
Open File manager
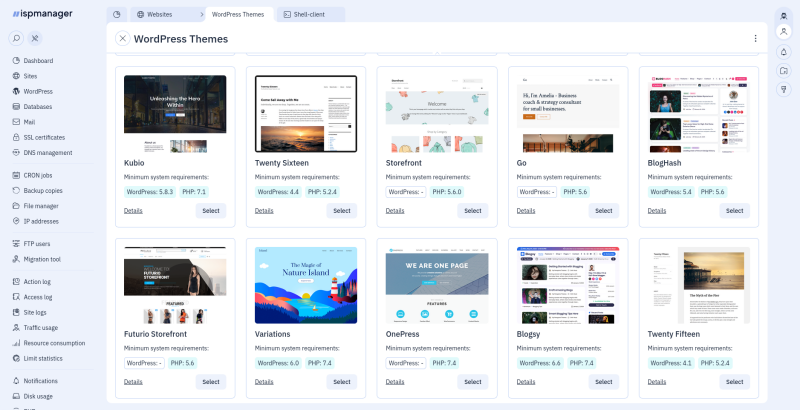click(41, 206)
